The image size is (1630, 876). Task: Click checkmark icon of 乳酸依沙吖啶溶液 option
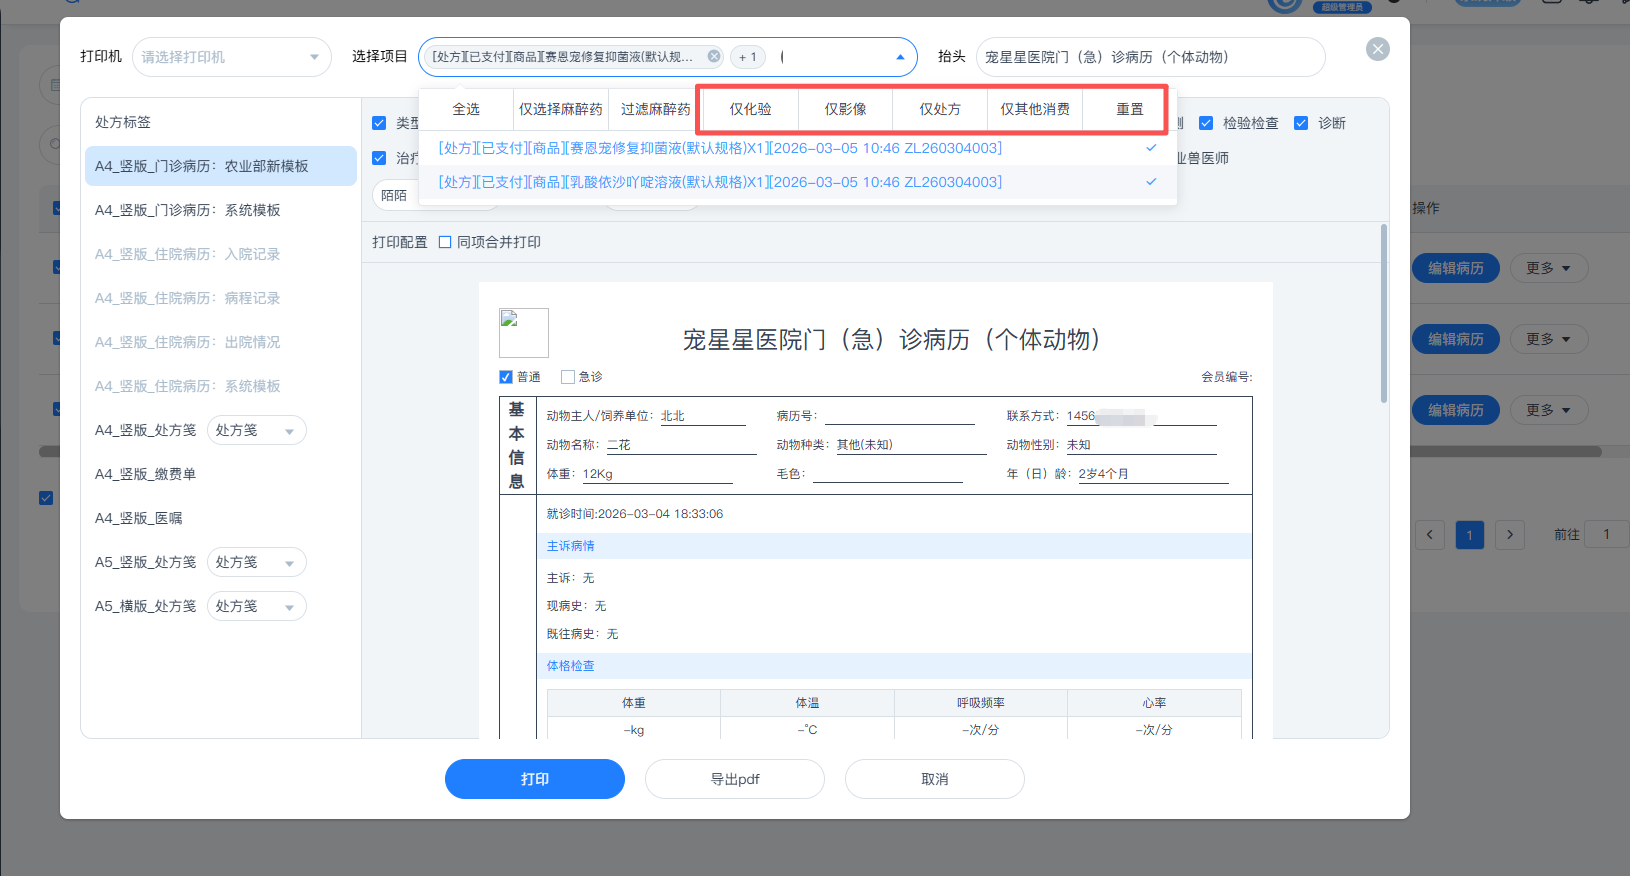coord(1151,182)
